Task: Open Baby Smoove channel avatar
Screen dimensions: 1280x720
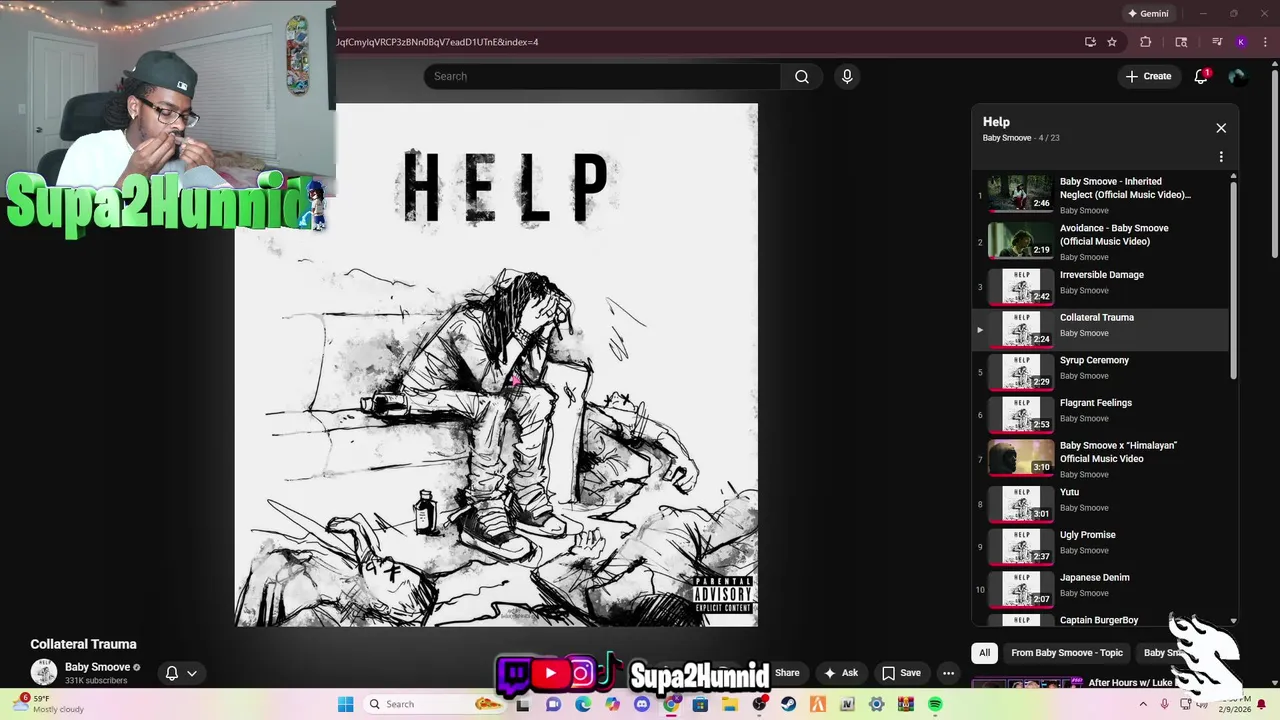Action: click(x=44, y=672)
